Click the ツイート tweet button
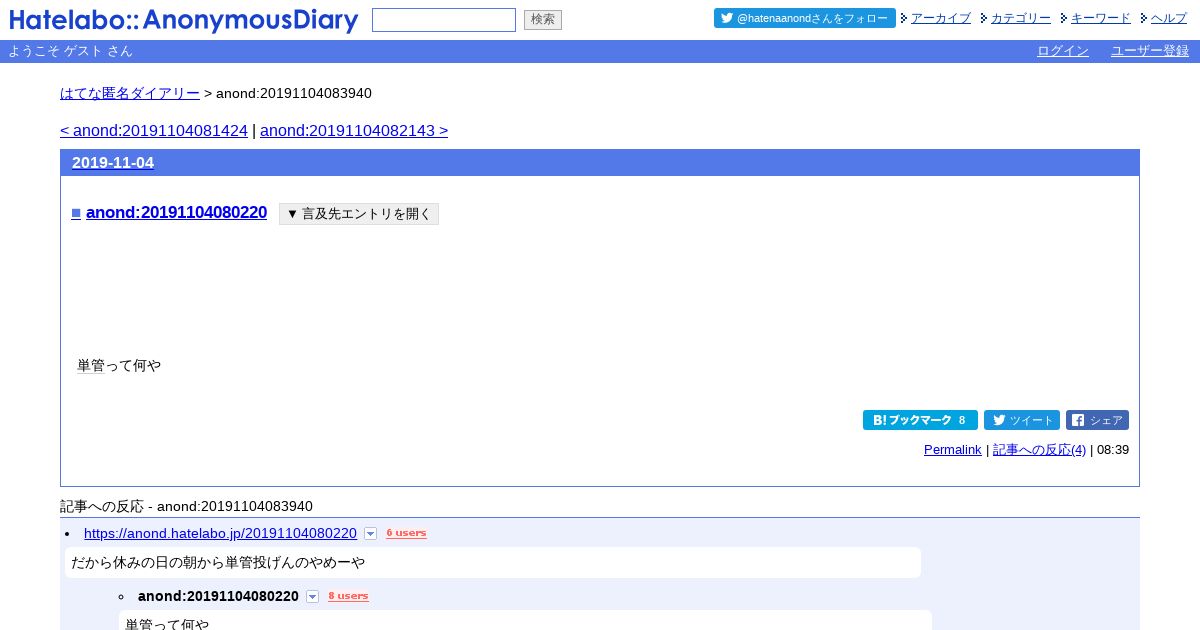Screen dimensions: 1200x630 (1022, 420)
